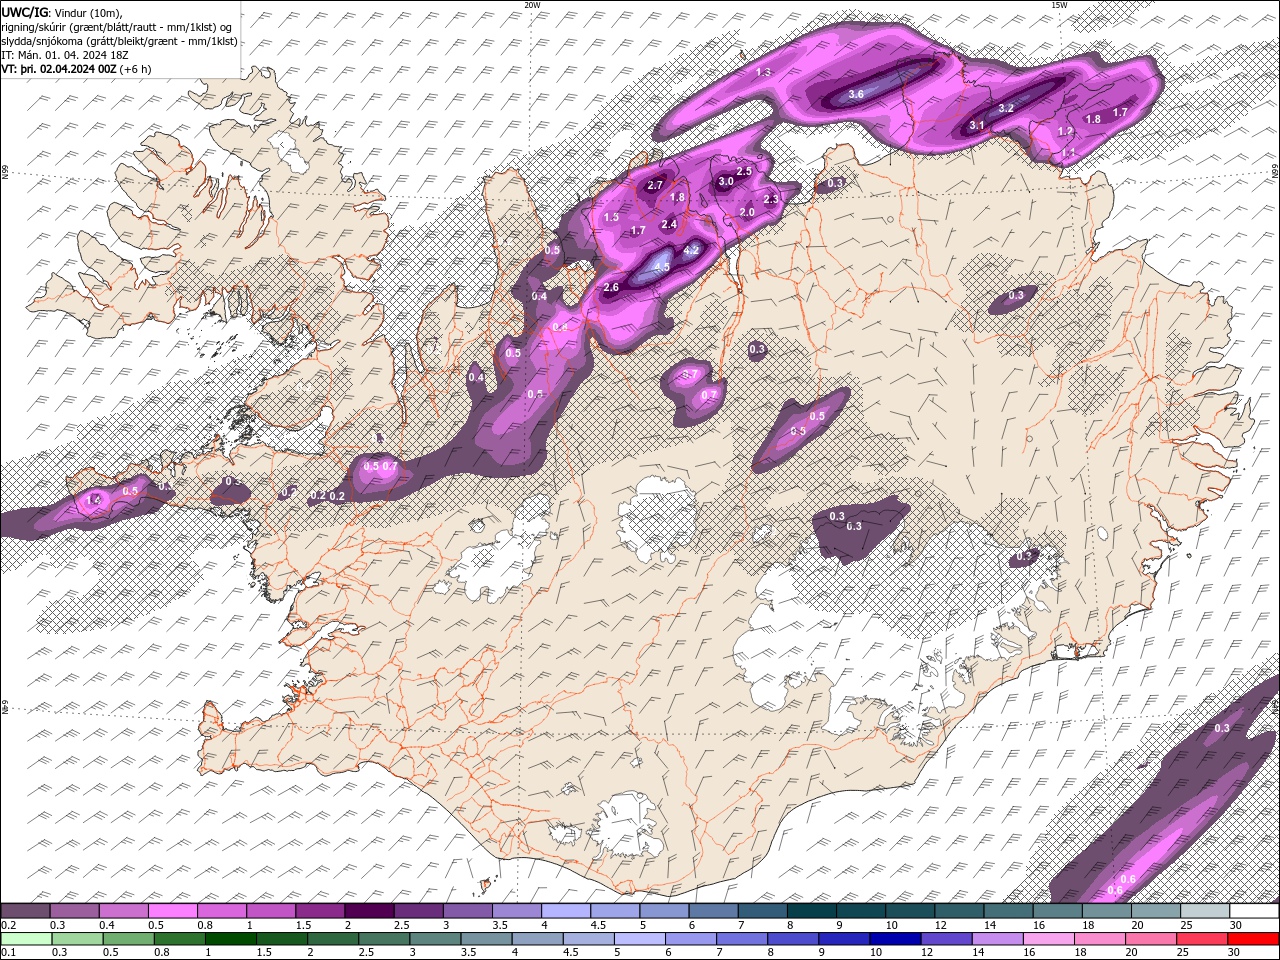Click the 2.6 snowfall value on the map

point(612,288)
